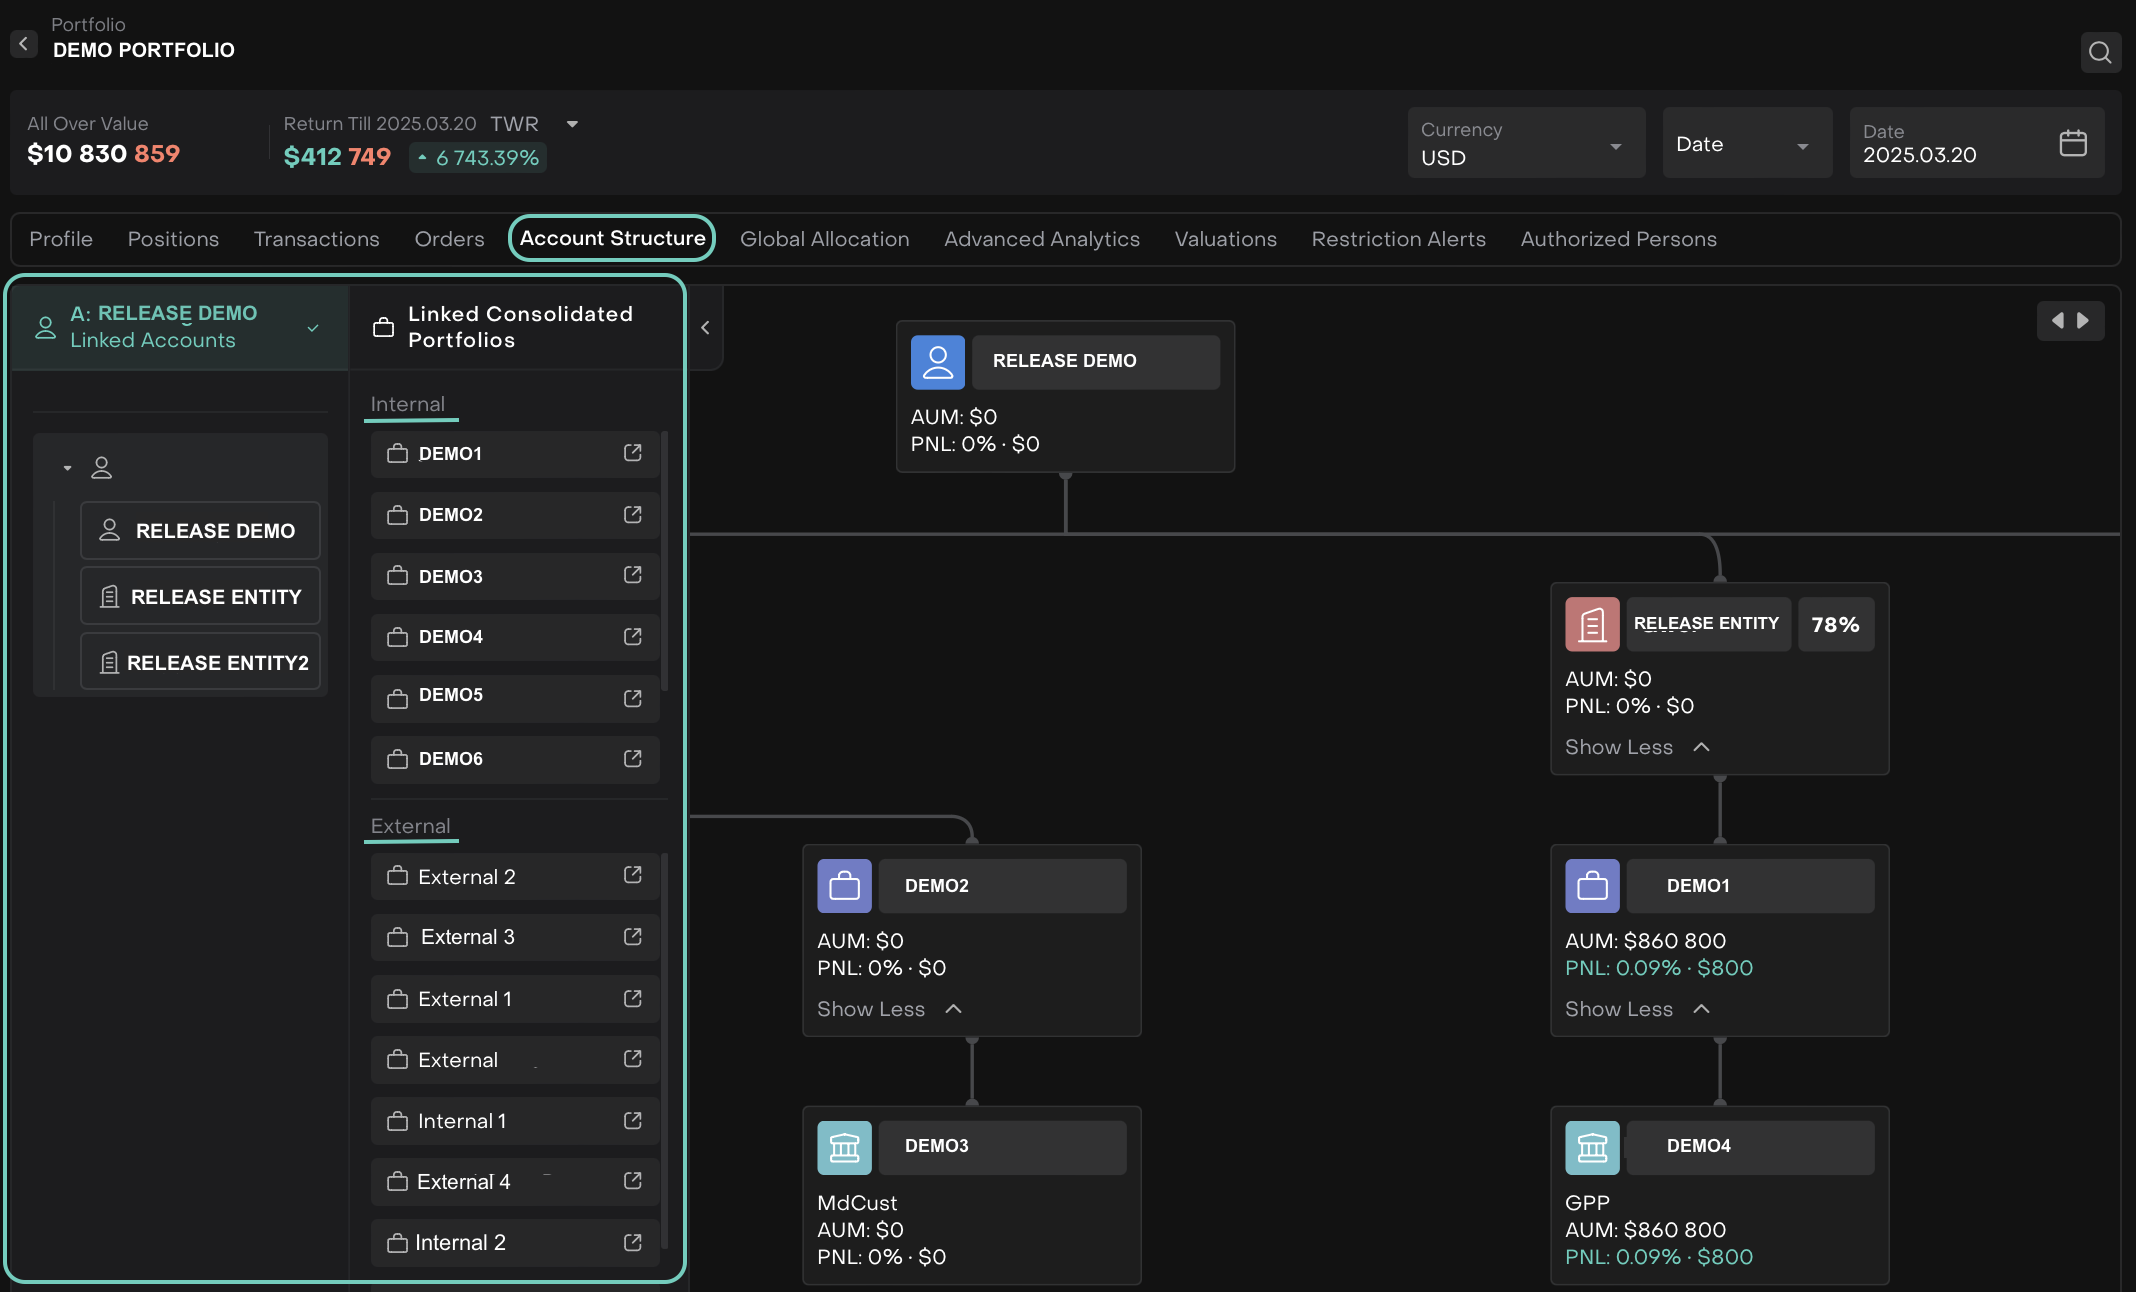
Task: Collapse linked accounts tree triangle
Action: (x=67, y=468)
